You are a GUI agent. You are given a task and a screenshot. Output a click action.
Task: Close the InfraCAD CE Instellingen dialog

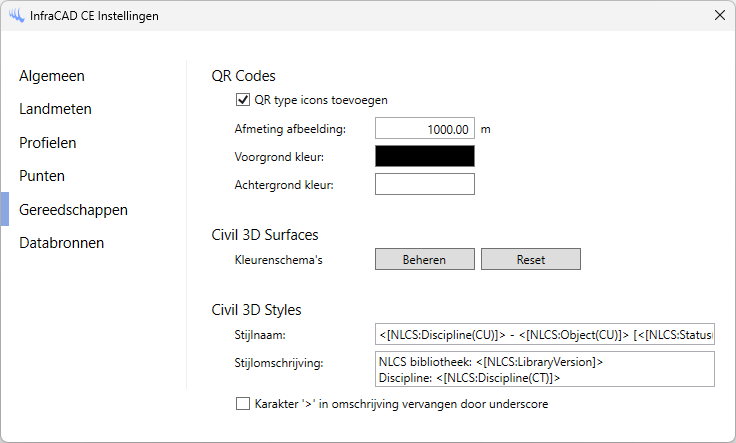pos(720,15)
